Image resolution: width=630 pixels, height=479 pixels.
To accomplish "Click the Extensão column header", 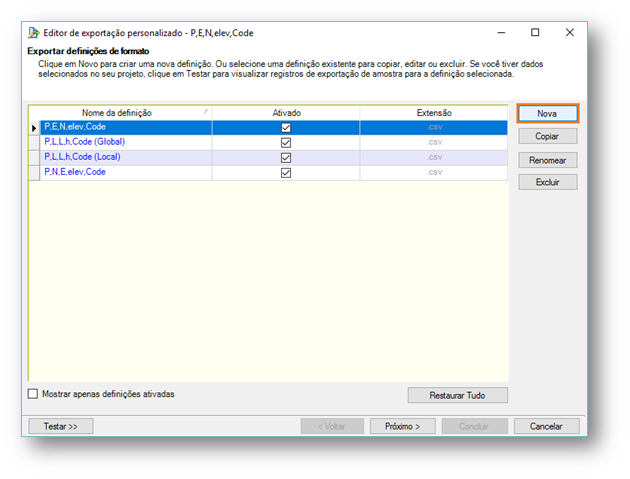I will coord(433,113).
